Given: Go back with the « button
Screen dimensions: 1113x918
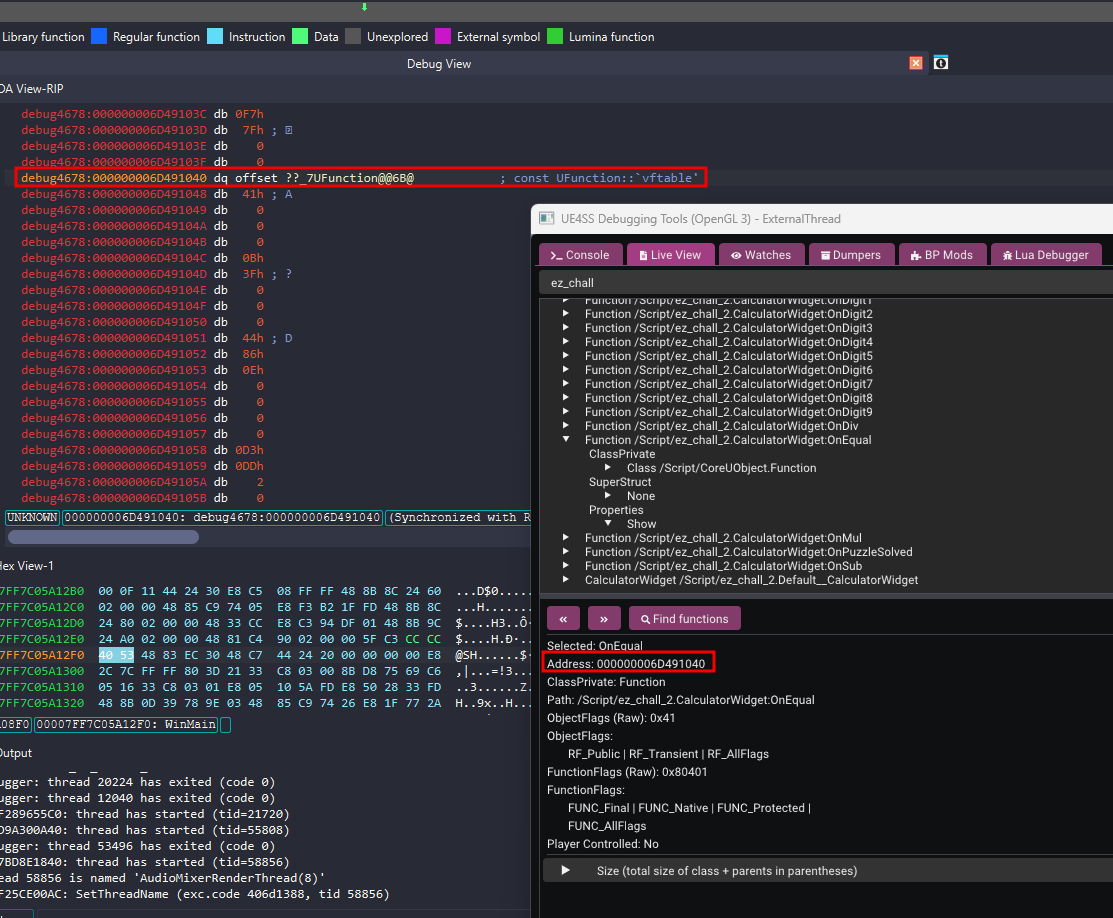Looking at the screenshot, I should pyautogui.click(x=563, y=619).
